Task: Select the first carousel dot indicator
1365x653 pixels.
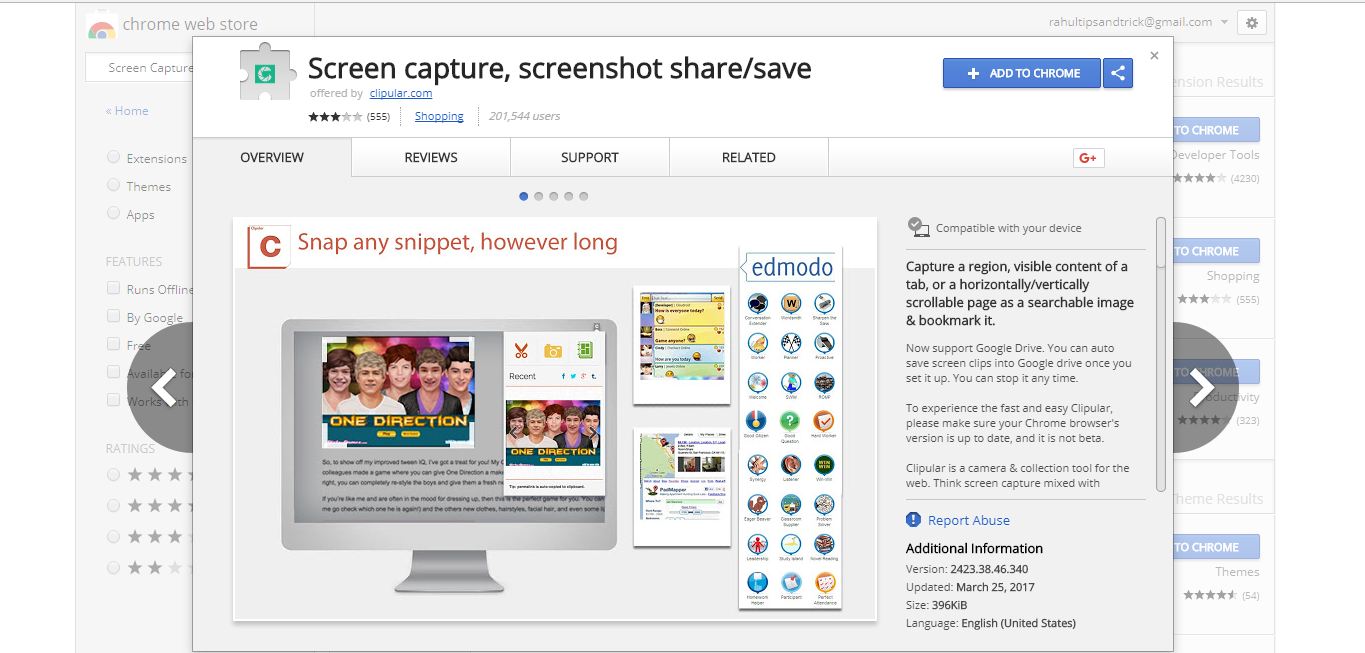Action: (524, 196)
